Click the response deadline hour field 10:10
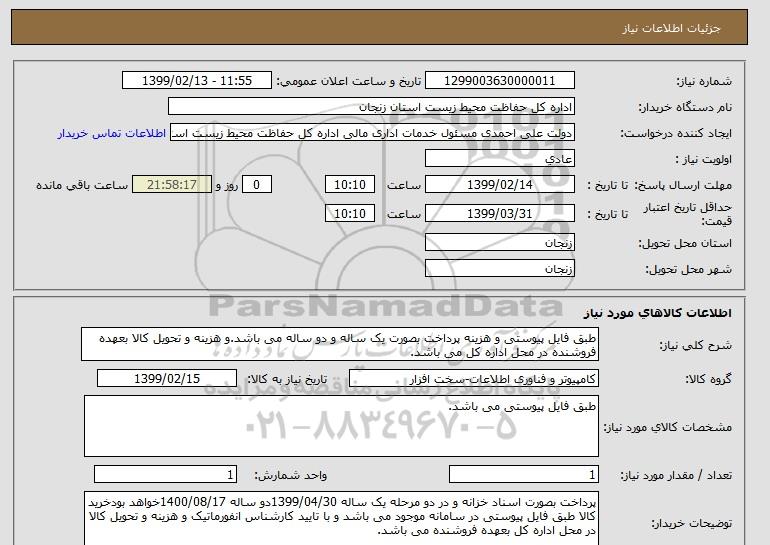 point(350,185)
